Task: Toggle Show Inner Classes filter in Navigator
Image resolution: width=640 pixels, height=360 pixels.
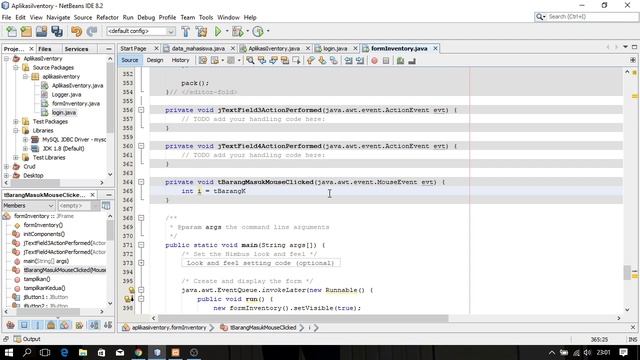Action: 64,325
